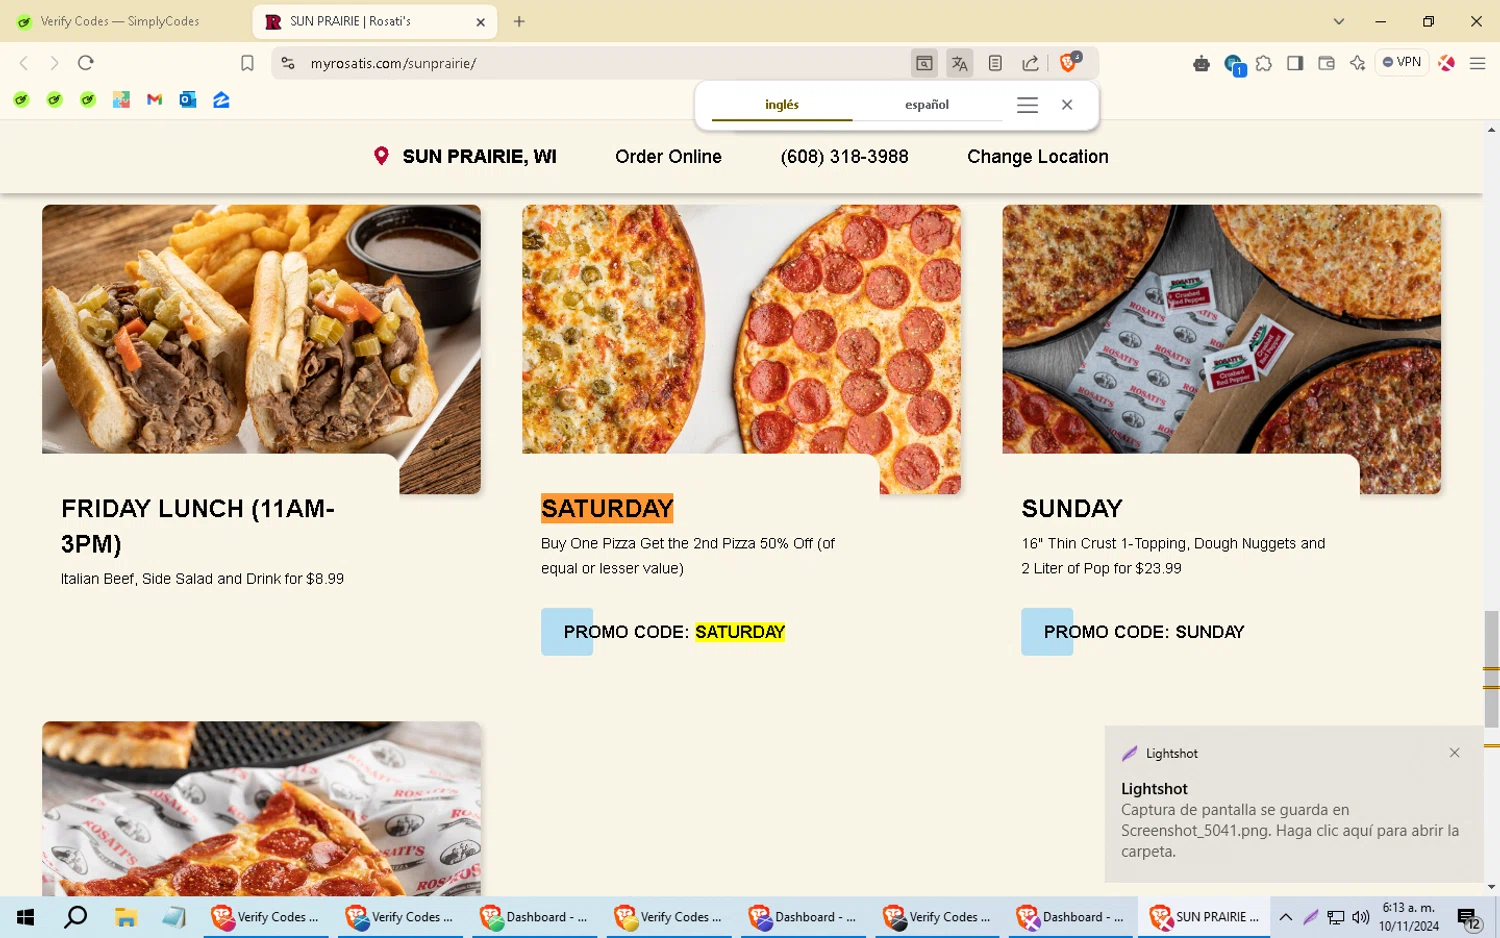Viewport: 1500px width, 938px height.
Task: Click Change Location
Action: pos(1037,156)
